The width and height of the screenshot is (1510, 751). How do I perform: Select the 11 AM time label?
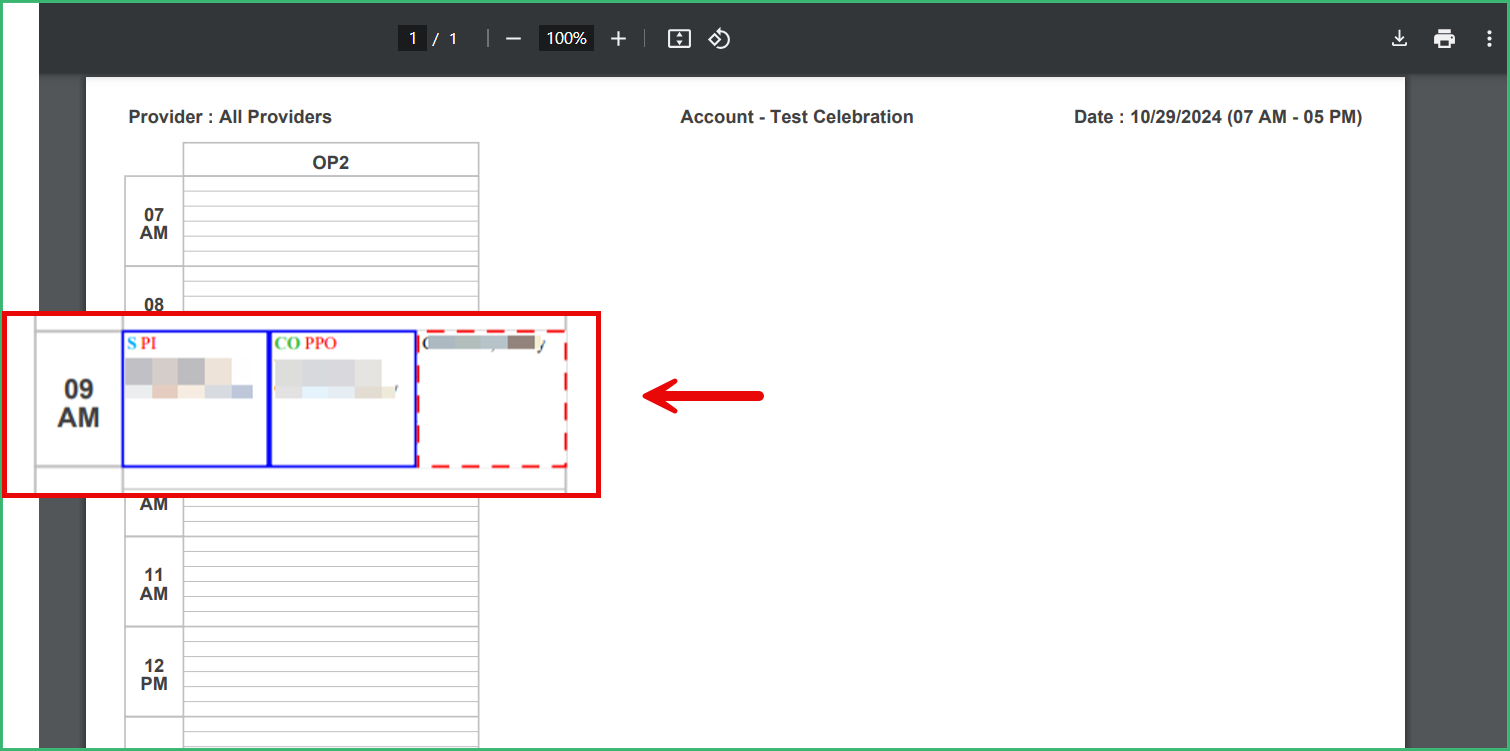point(154,584)
